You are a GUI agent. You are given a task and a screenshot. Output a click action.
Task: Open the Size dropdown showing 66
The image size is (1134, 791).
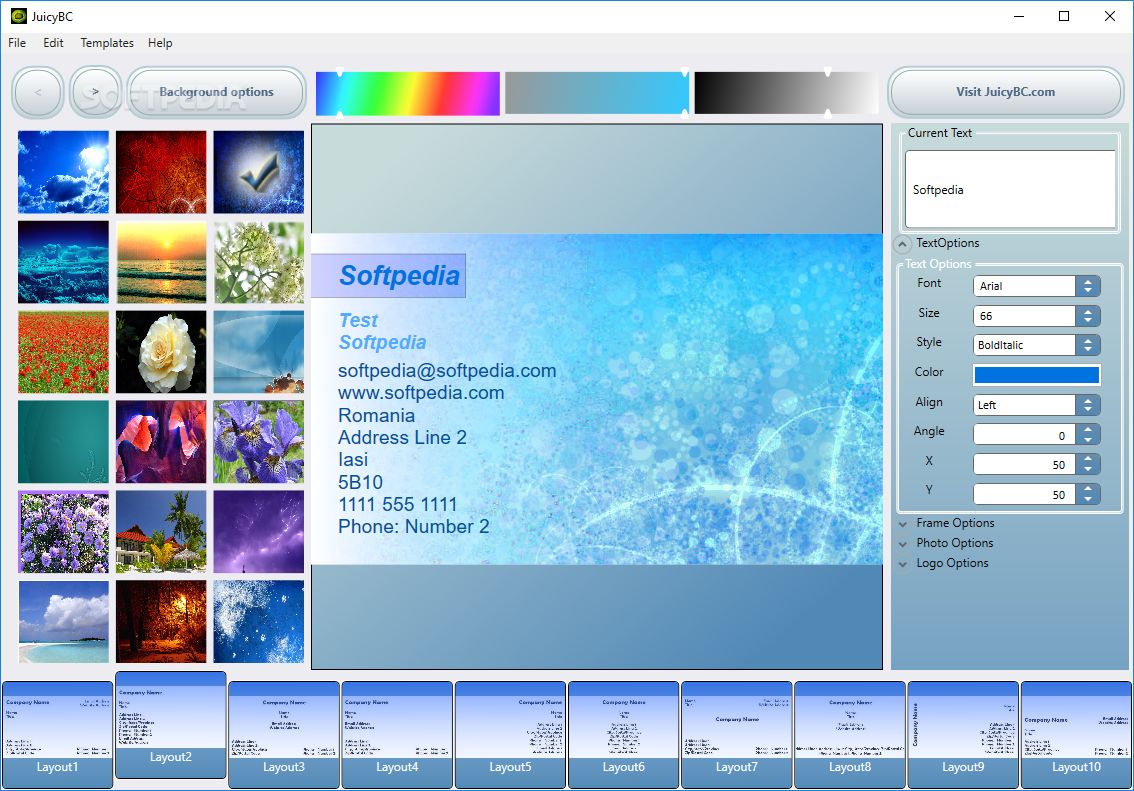pyautogui.click(x=1037, y=316)
